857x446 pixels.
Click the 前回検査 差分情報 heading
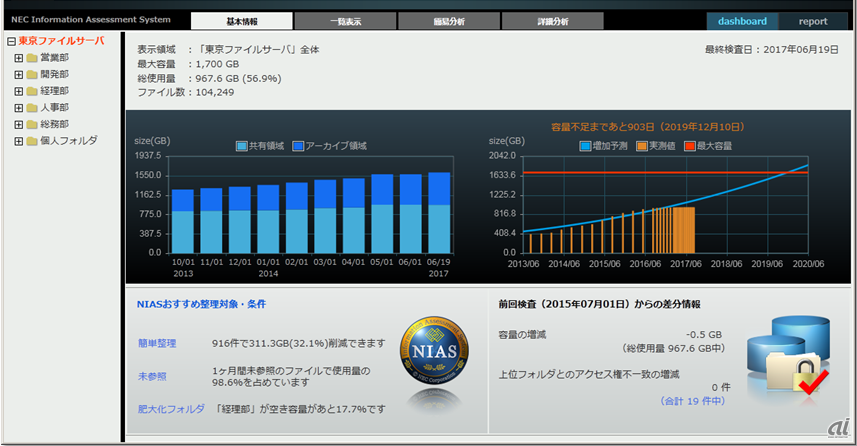click(x=599, y=304)
